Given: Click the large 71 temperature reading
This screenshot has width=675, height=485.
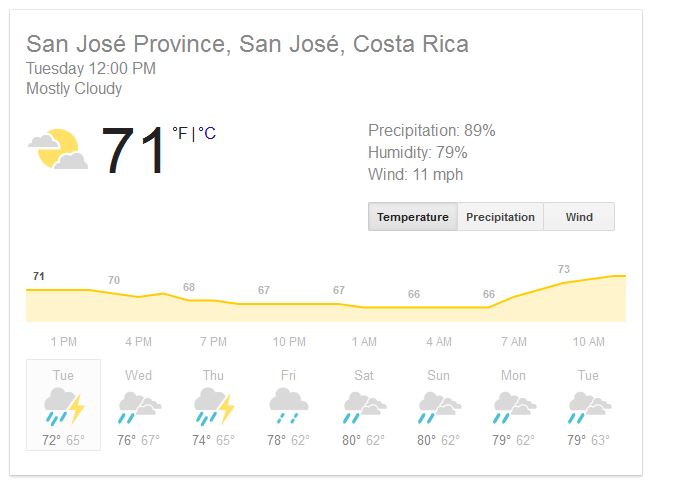Looking at the screenshot, I should [x=134, y=151].
